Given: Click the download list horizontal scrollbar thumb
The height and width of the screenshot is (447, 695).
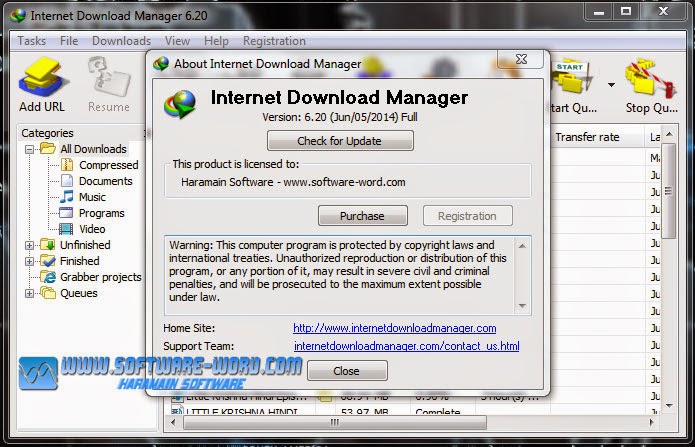Looking at the screenshot, I should (x=335, y=422).
